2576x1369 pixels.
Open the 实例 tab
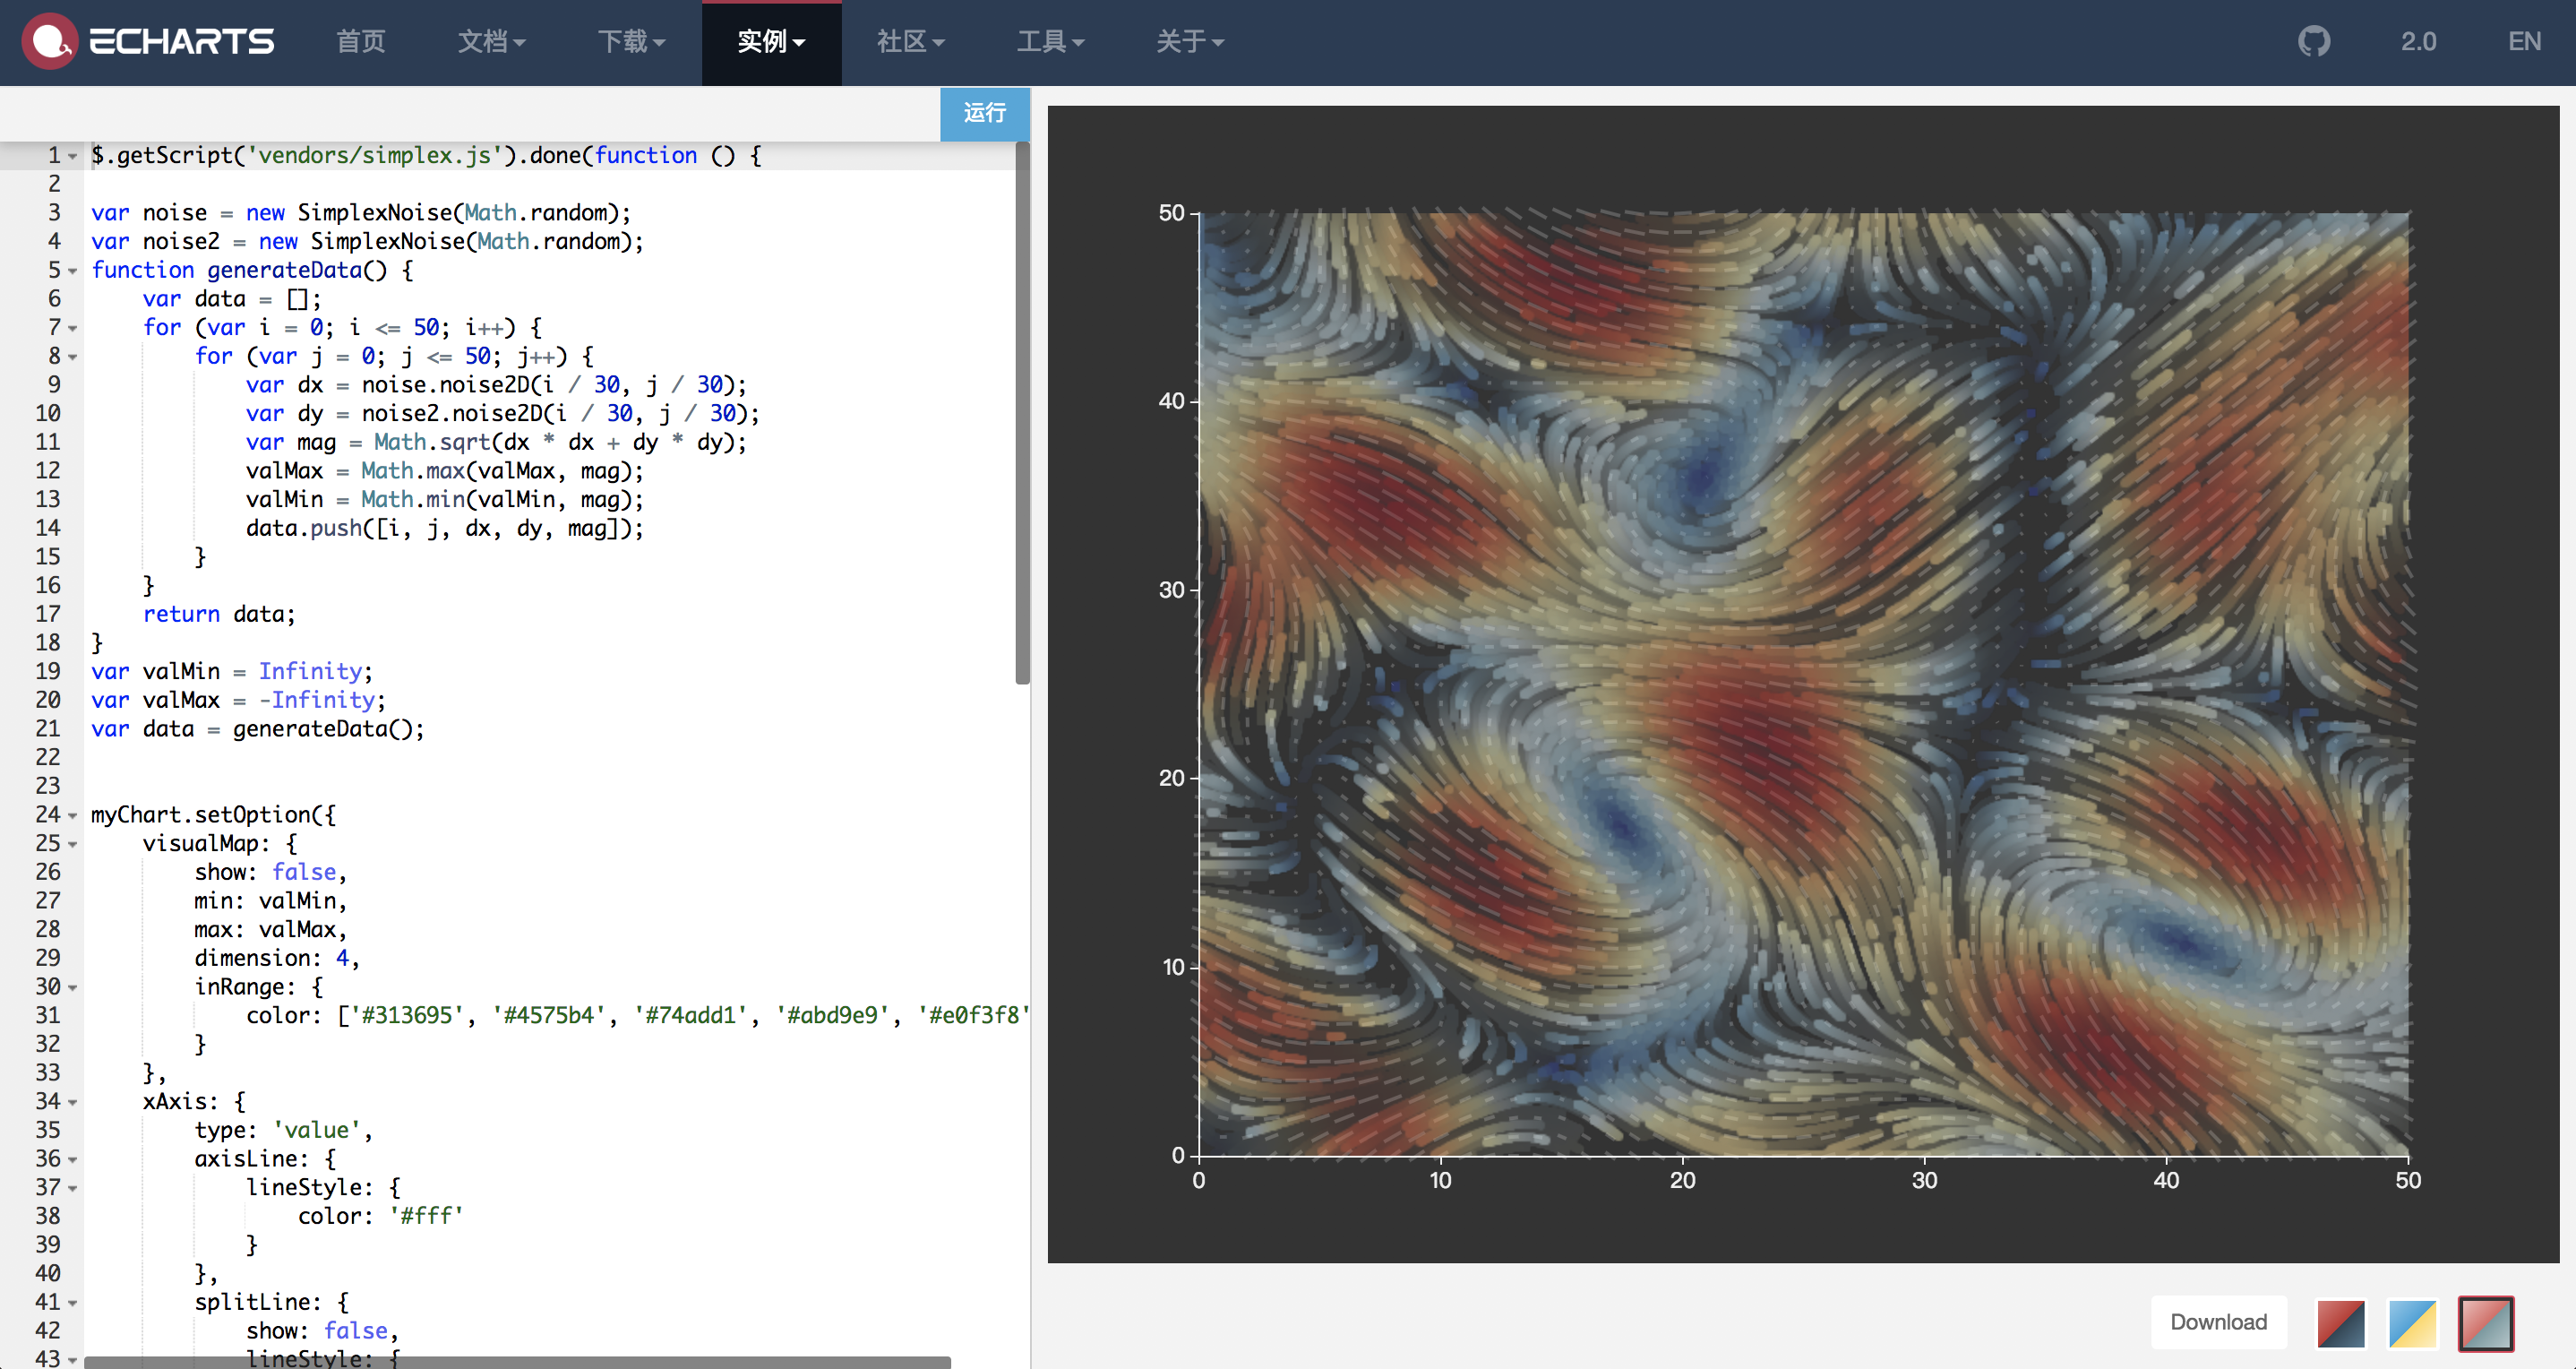pos(771,42)
